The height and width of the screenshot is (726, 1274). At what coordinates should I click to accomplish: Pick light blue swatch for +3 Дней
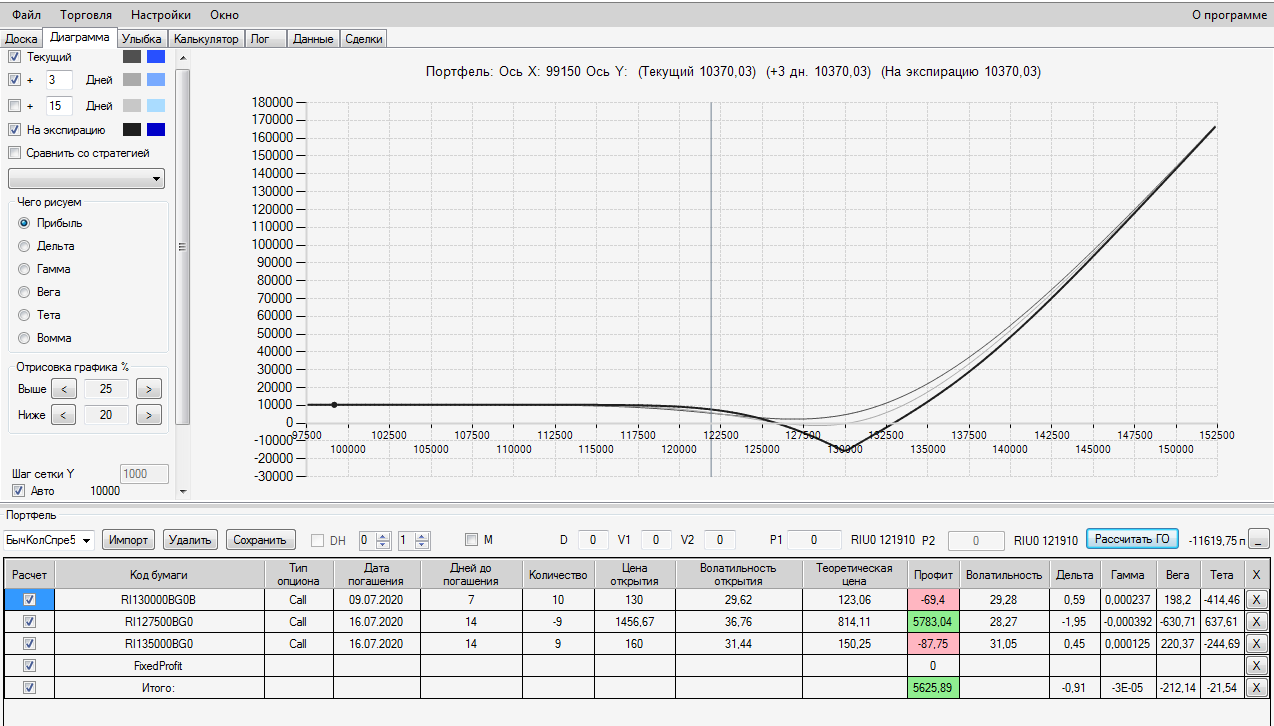coord(156,79)
